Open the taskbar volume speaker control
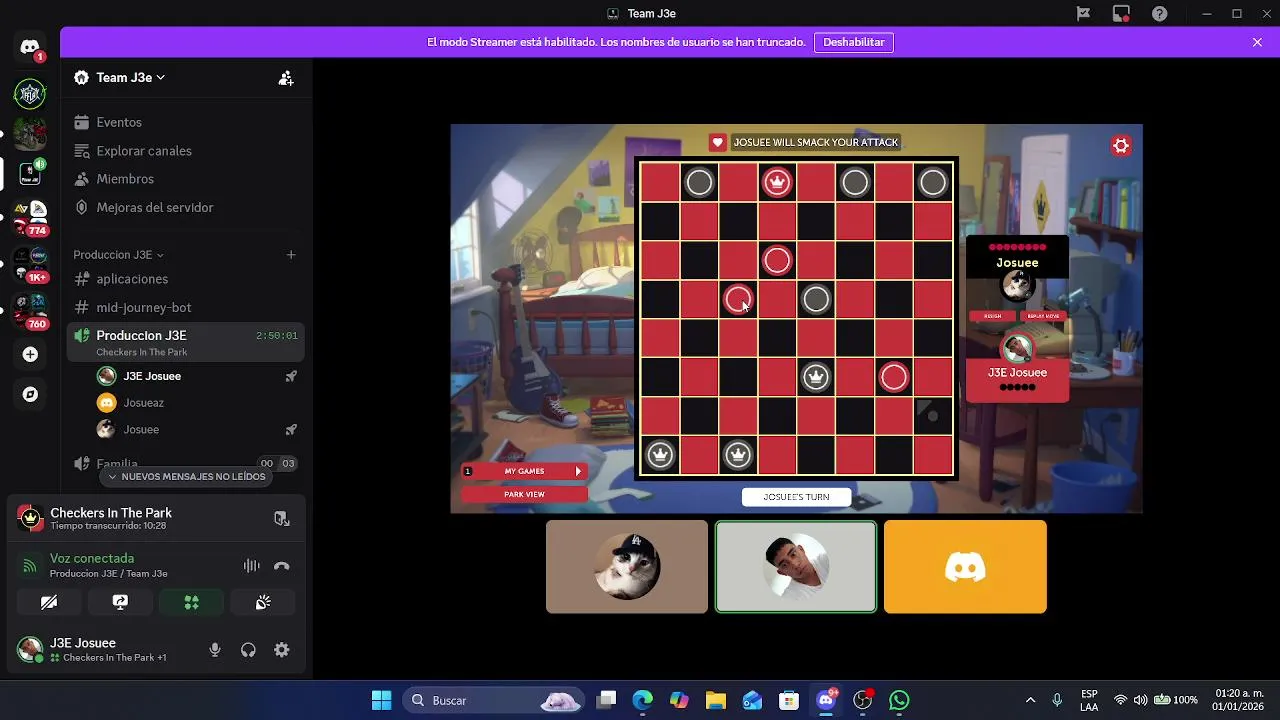Image resolution: width=1280 pixels, height=720 pixels. 1140,700
